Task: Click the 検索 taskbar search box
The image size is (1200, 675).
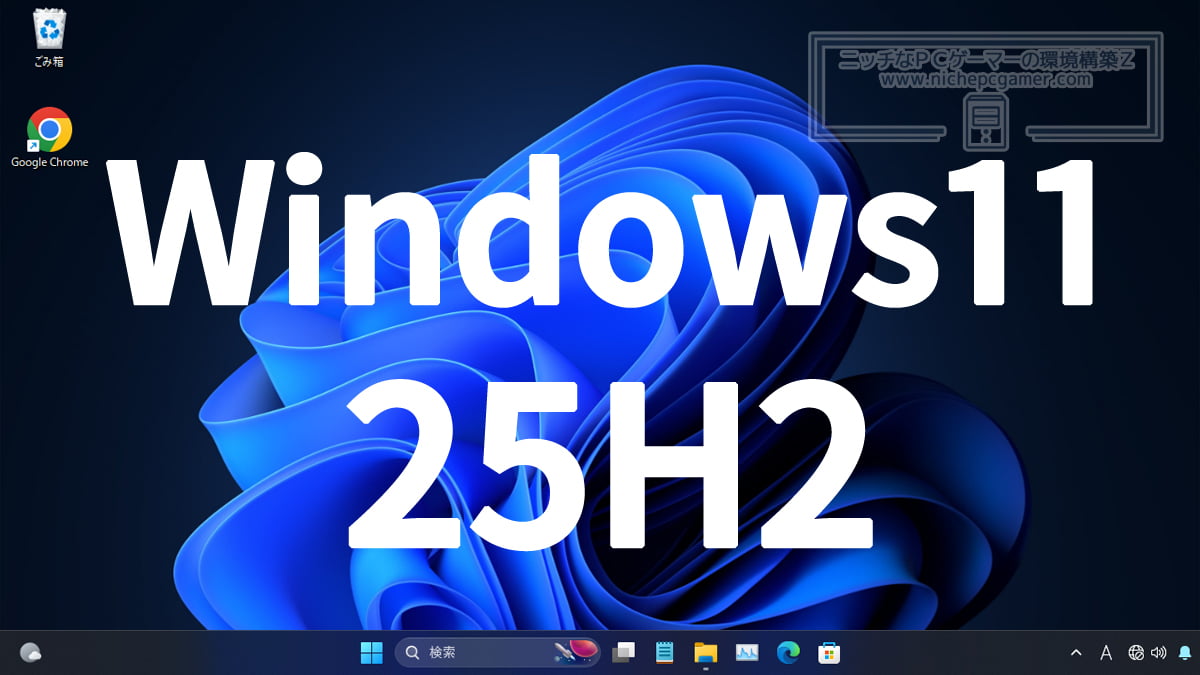Action: 498,653
